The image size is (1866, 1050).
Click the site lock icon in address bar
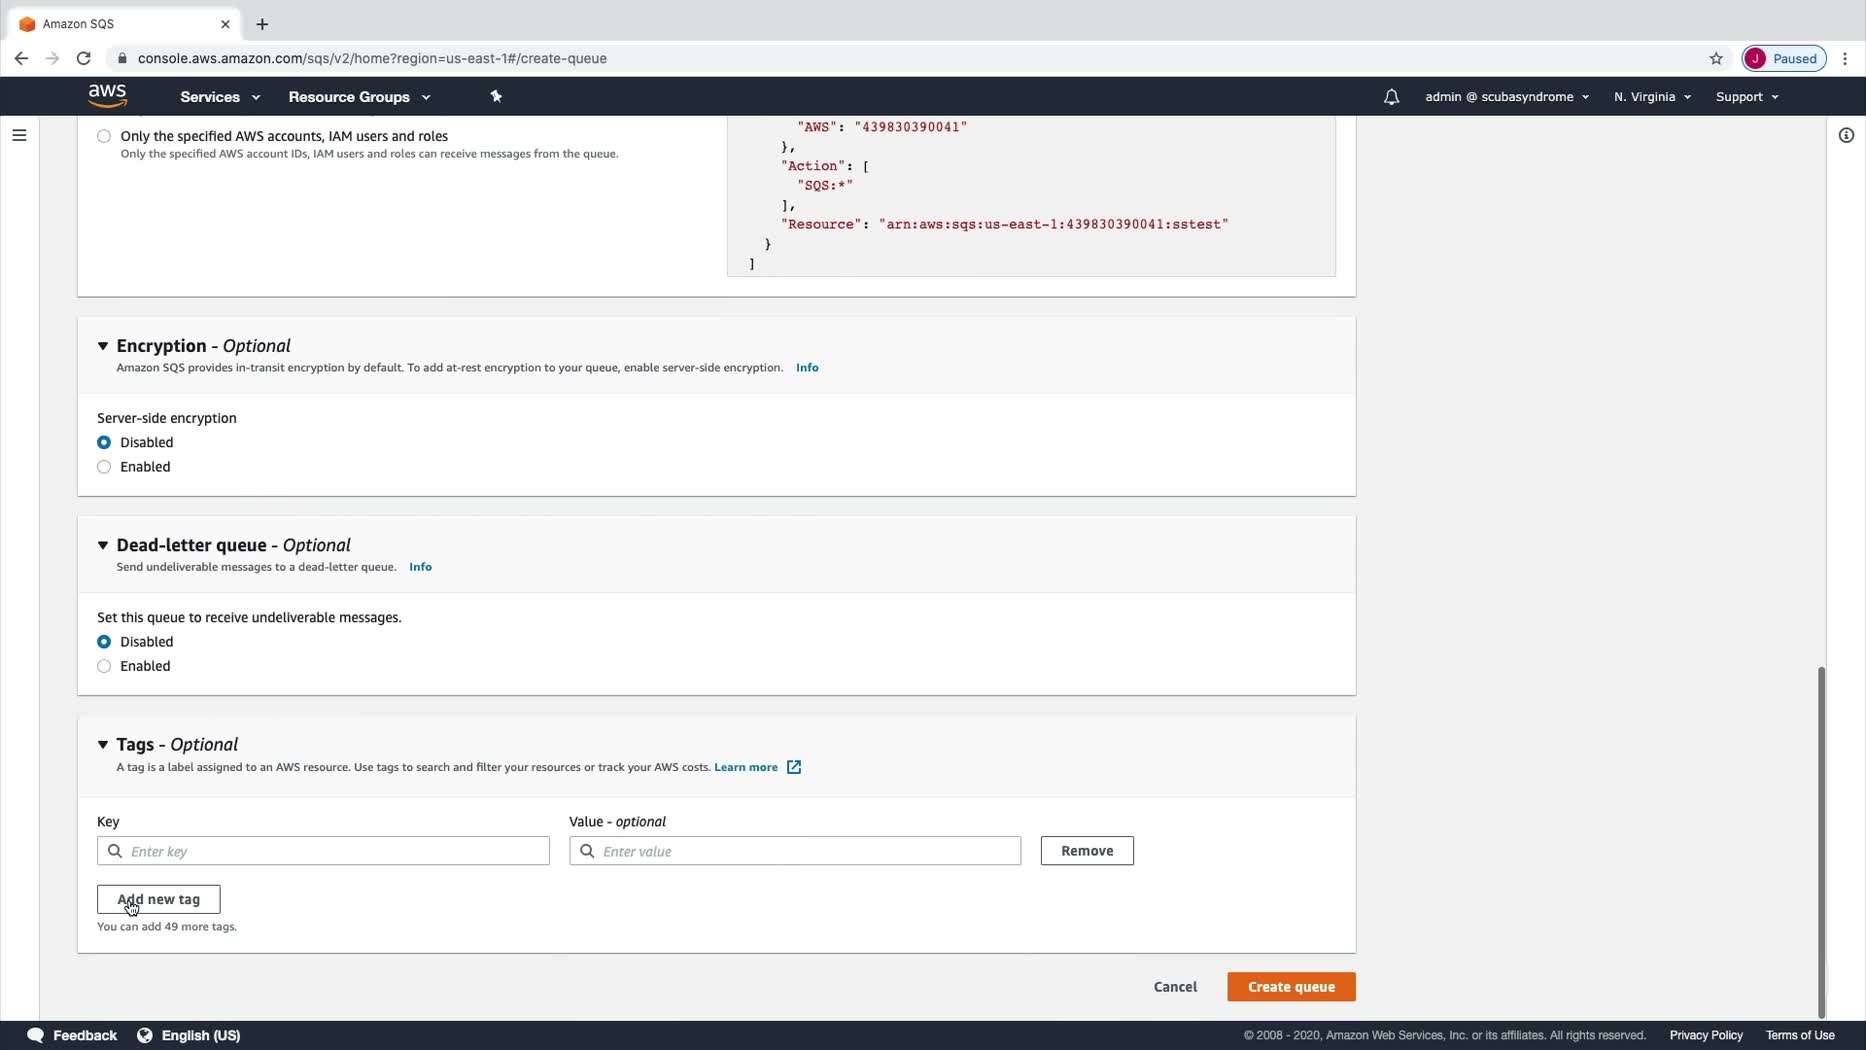click(x=122, y=58)
